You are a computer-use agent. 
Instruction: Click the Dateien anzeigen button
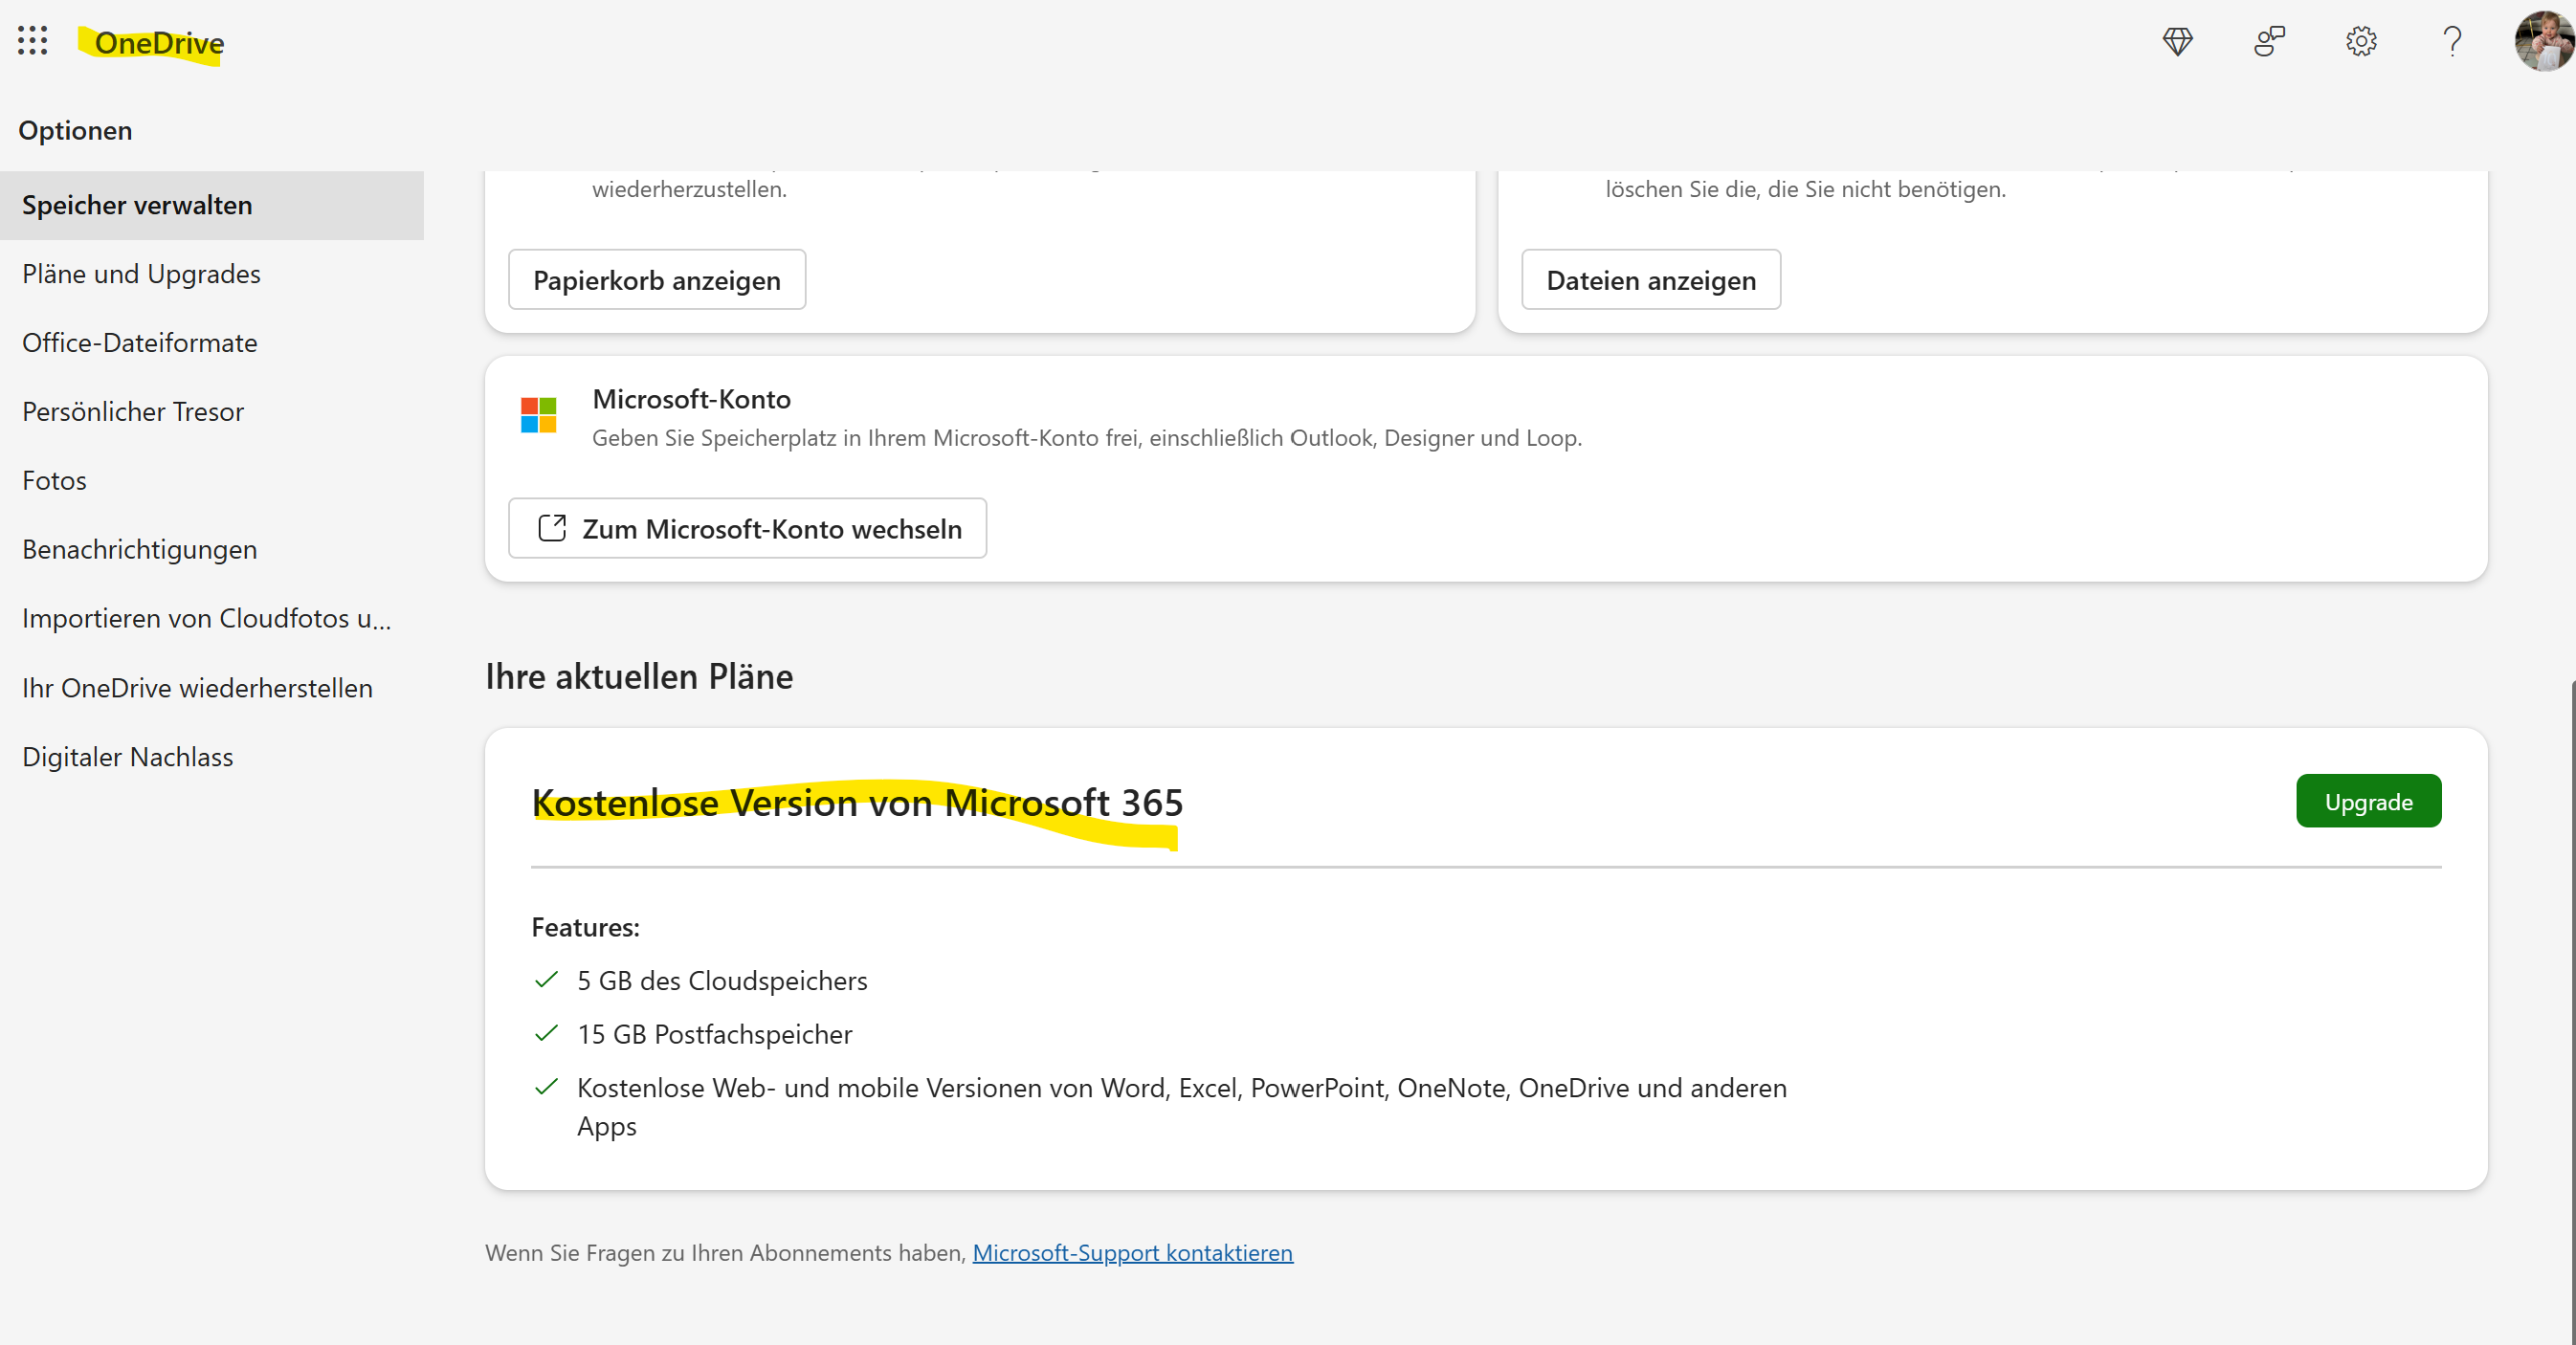(1651, 280)
